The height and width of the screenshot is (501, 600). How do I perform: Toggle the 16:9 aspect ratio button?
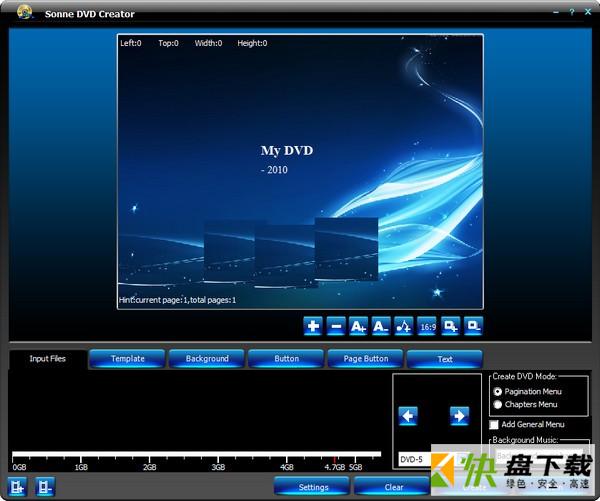point(427,326)
